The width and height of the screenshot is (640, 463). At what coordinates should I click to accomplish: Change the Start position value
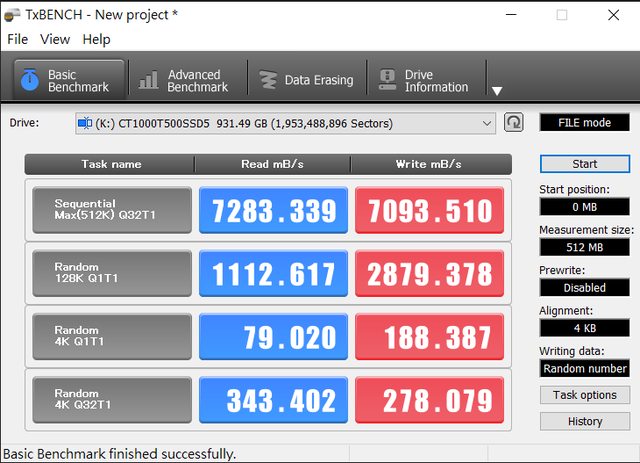click(x=584, y=206)
